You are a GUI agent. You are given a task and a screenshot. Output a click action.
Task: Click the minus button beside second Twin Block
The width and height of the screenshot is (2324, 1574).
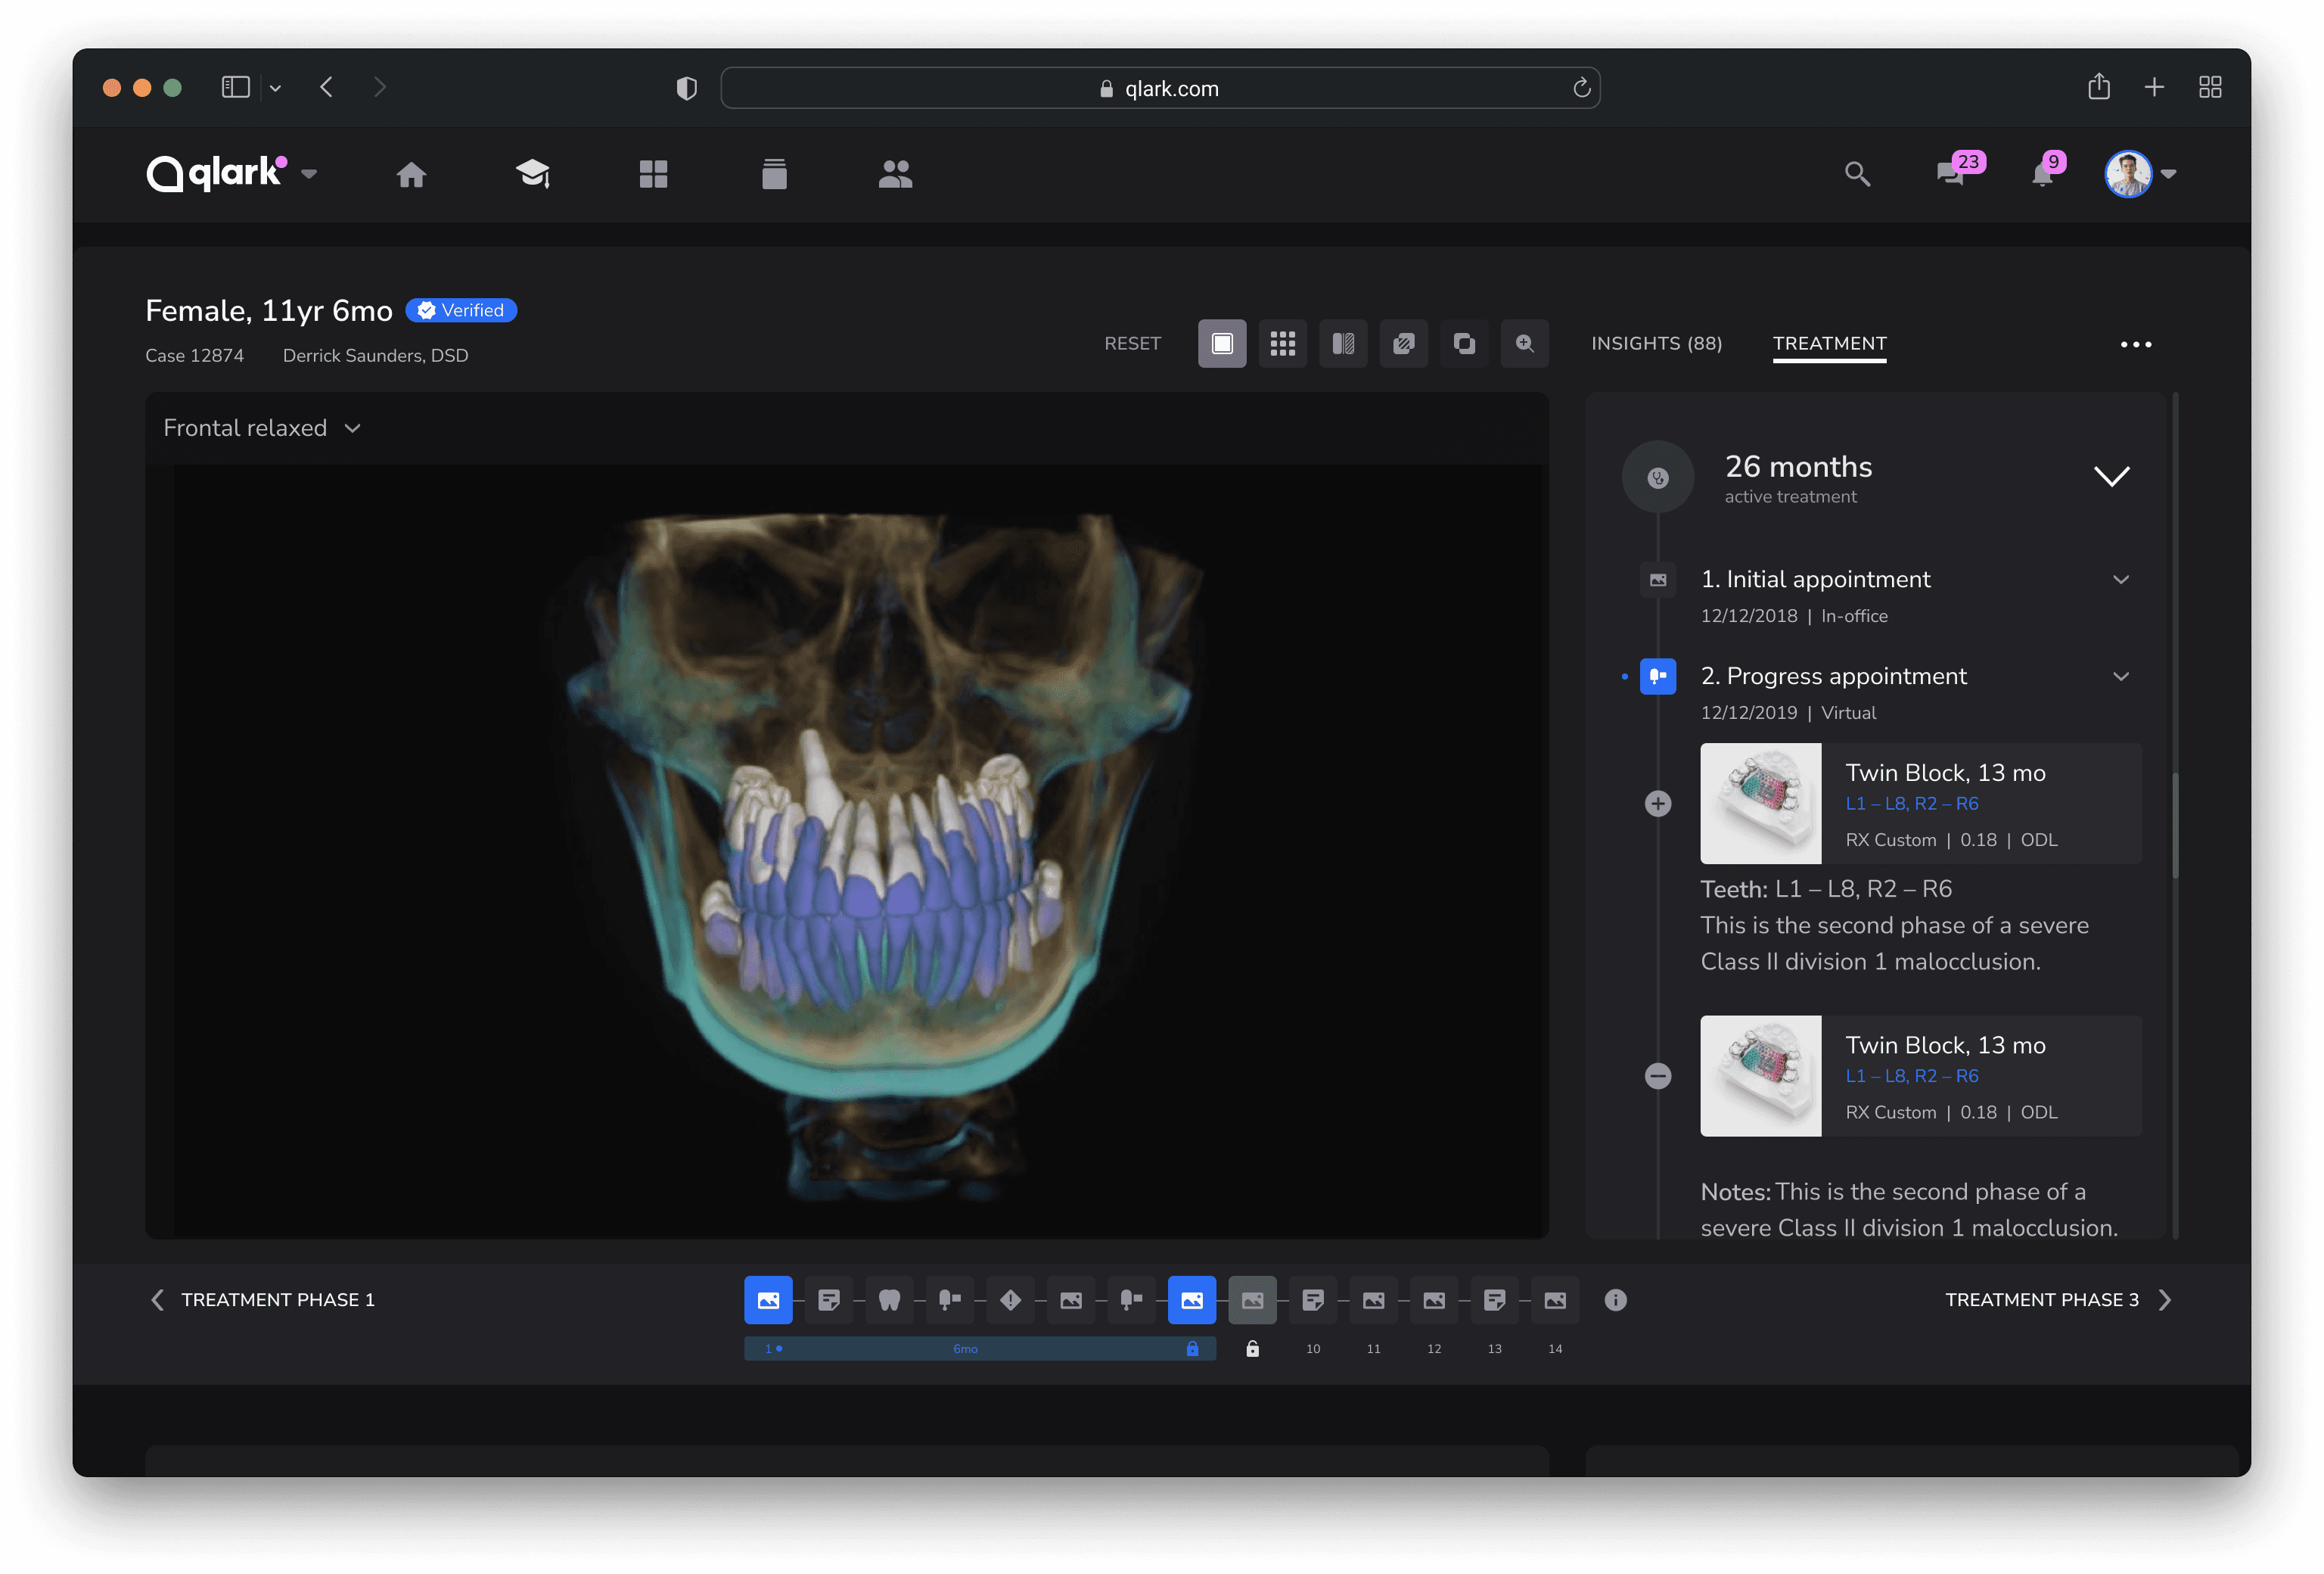click(x=1658, y=1076)
